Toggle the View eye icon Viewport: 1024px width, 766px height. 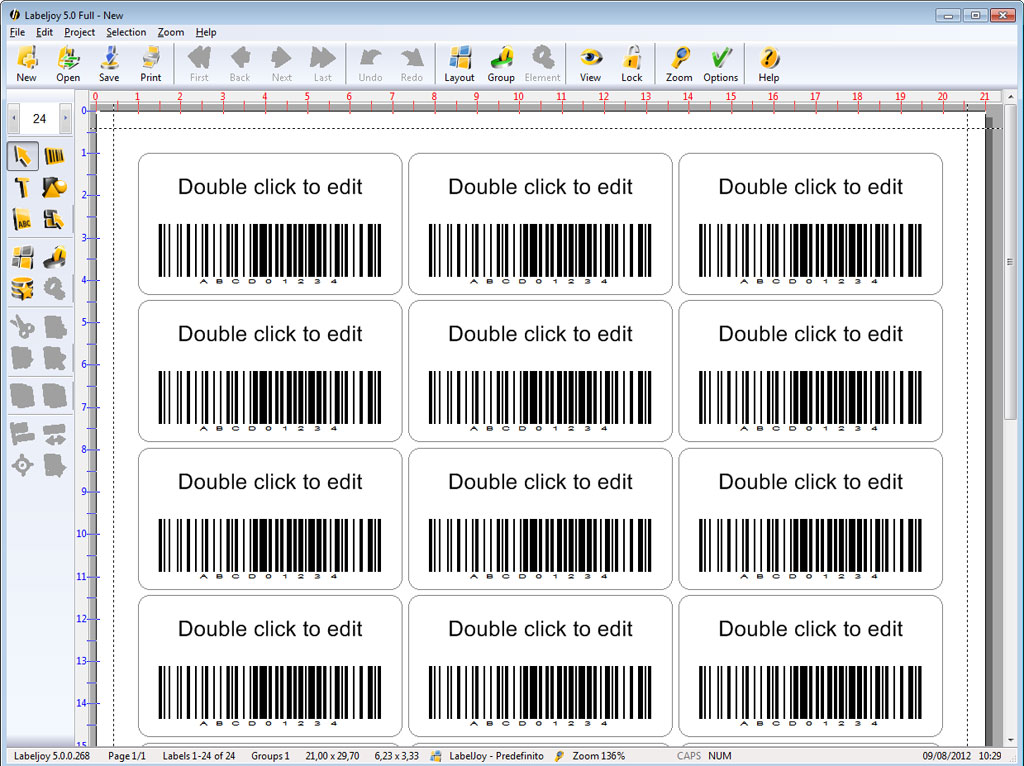tap(590, 64)
